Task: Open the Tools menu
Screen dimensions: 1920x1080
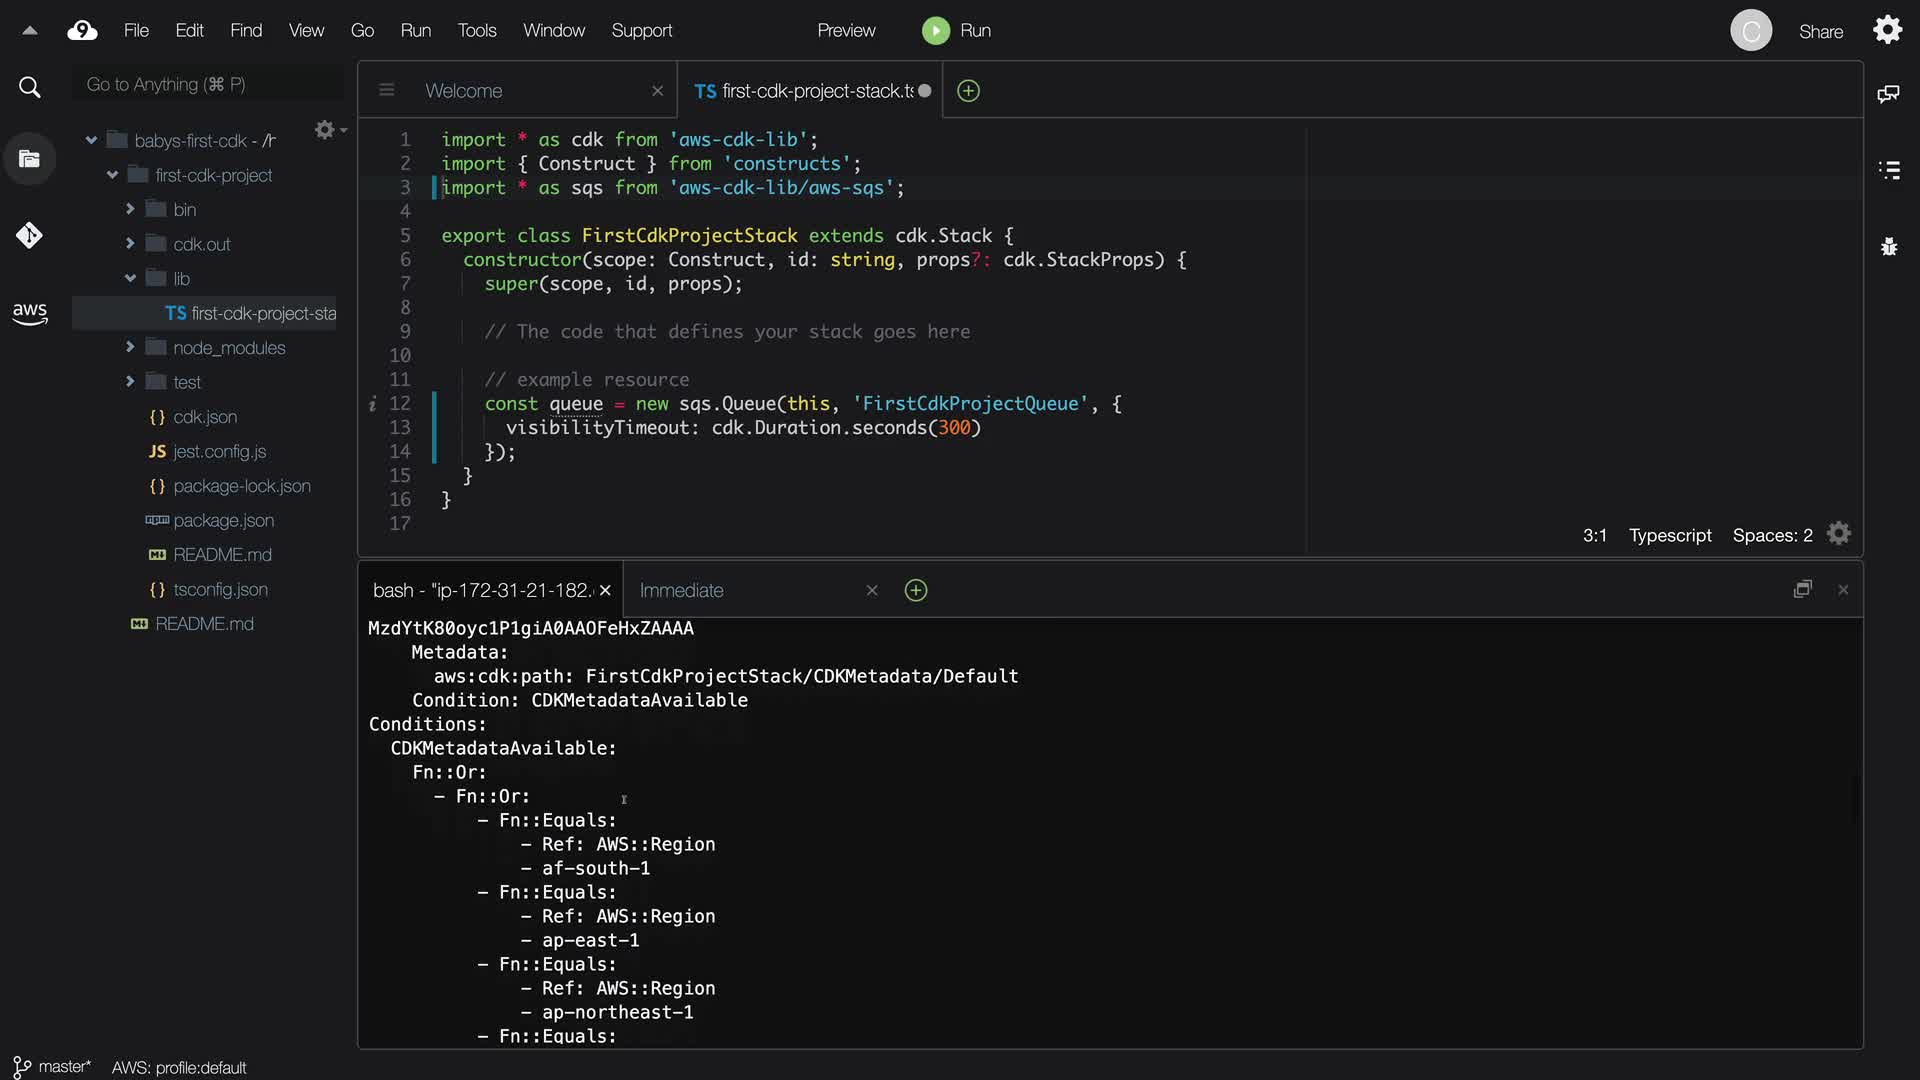Action: tap(476, 31)
